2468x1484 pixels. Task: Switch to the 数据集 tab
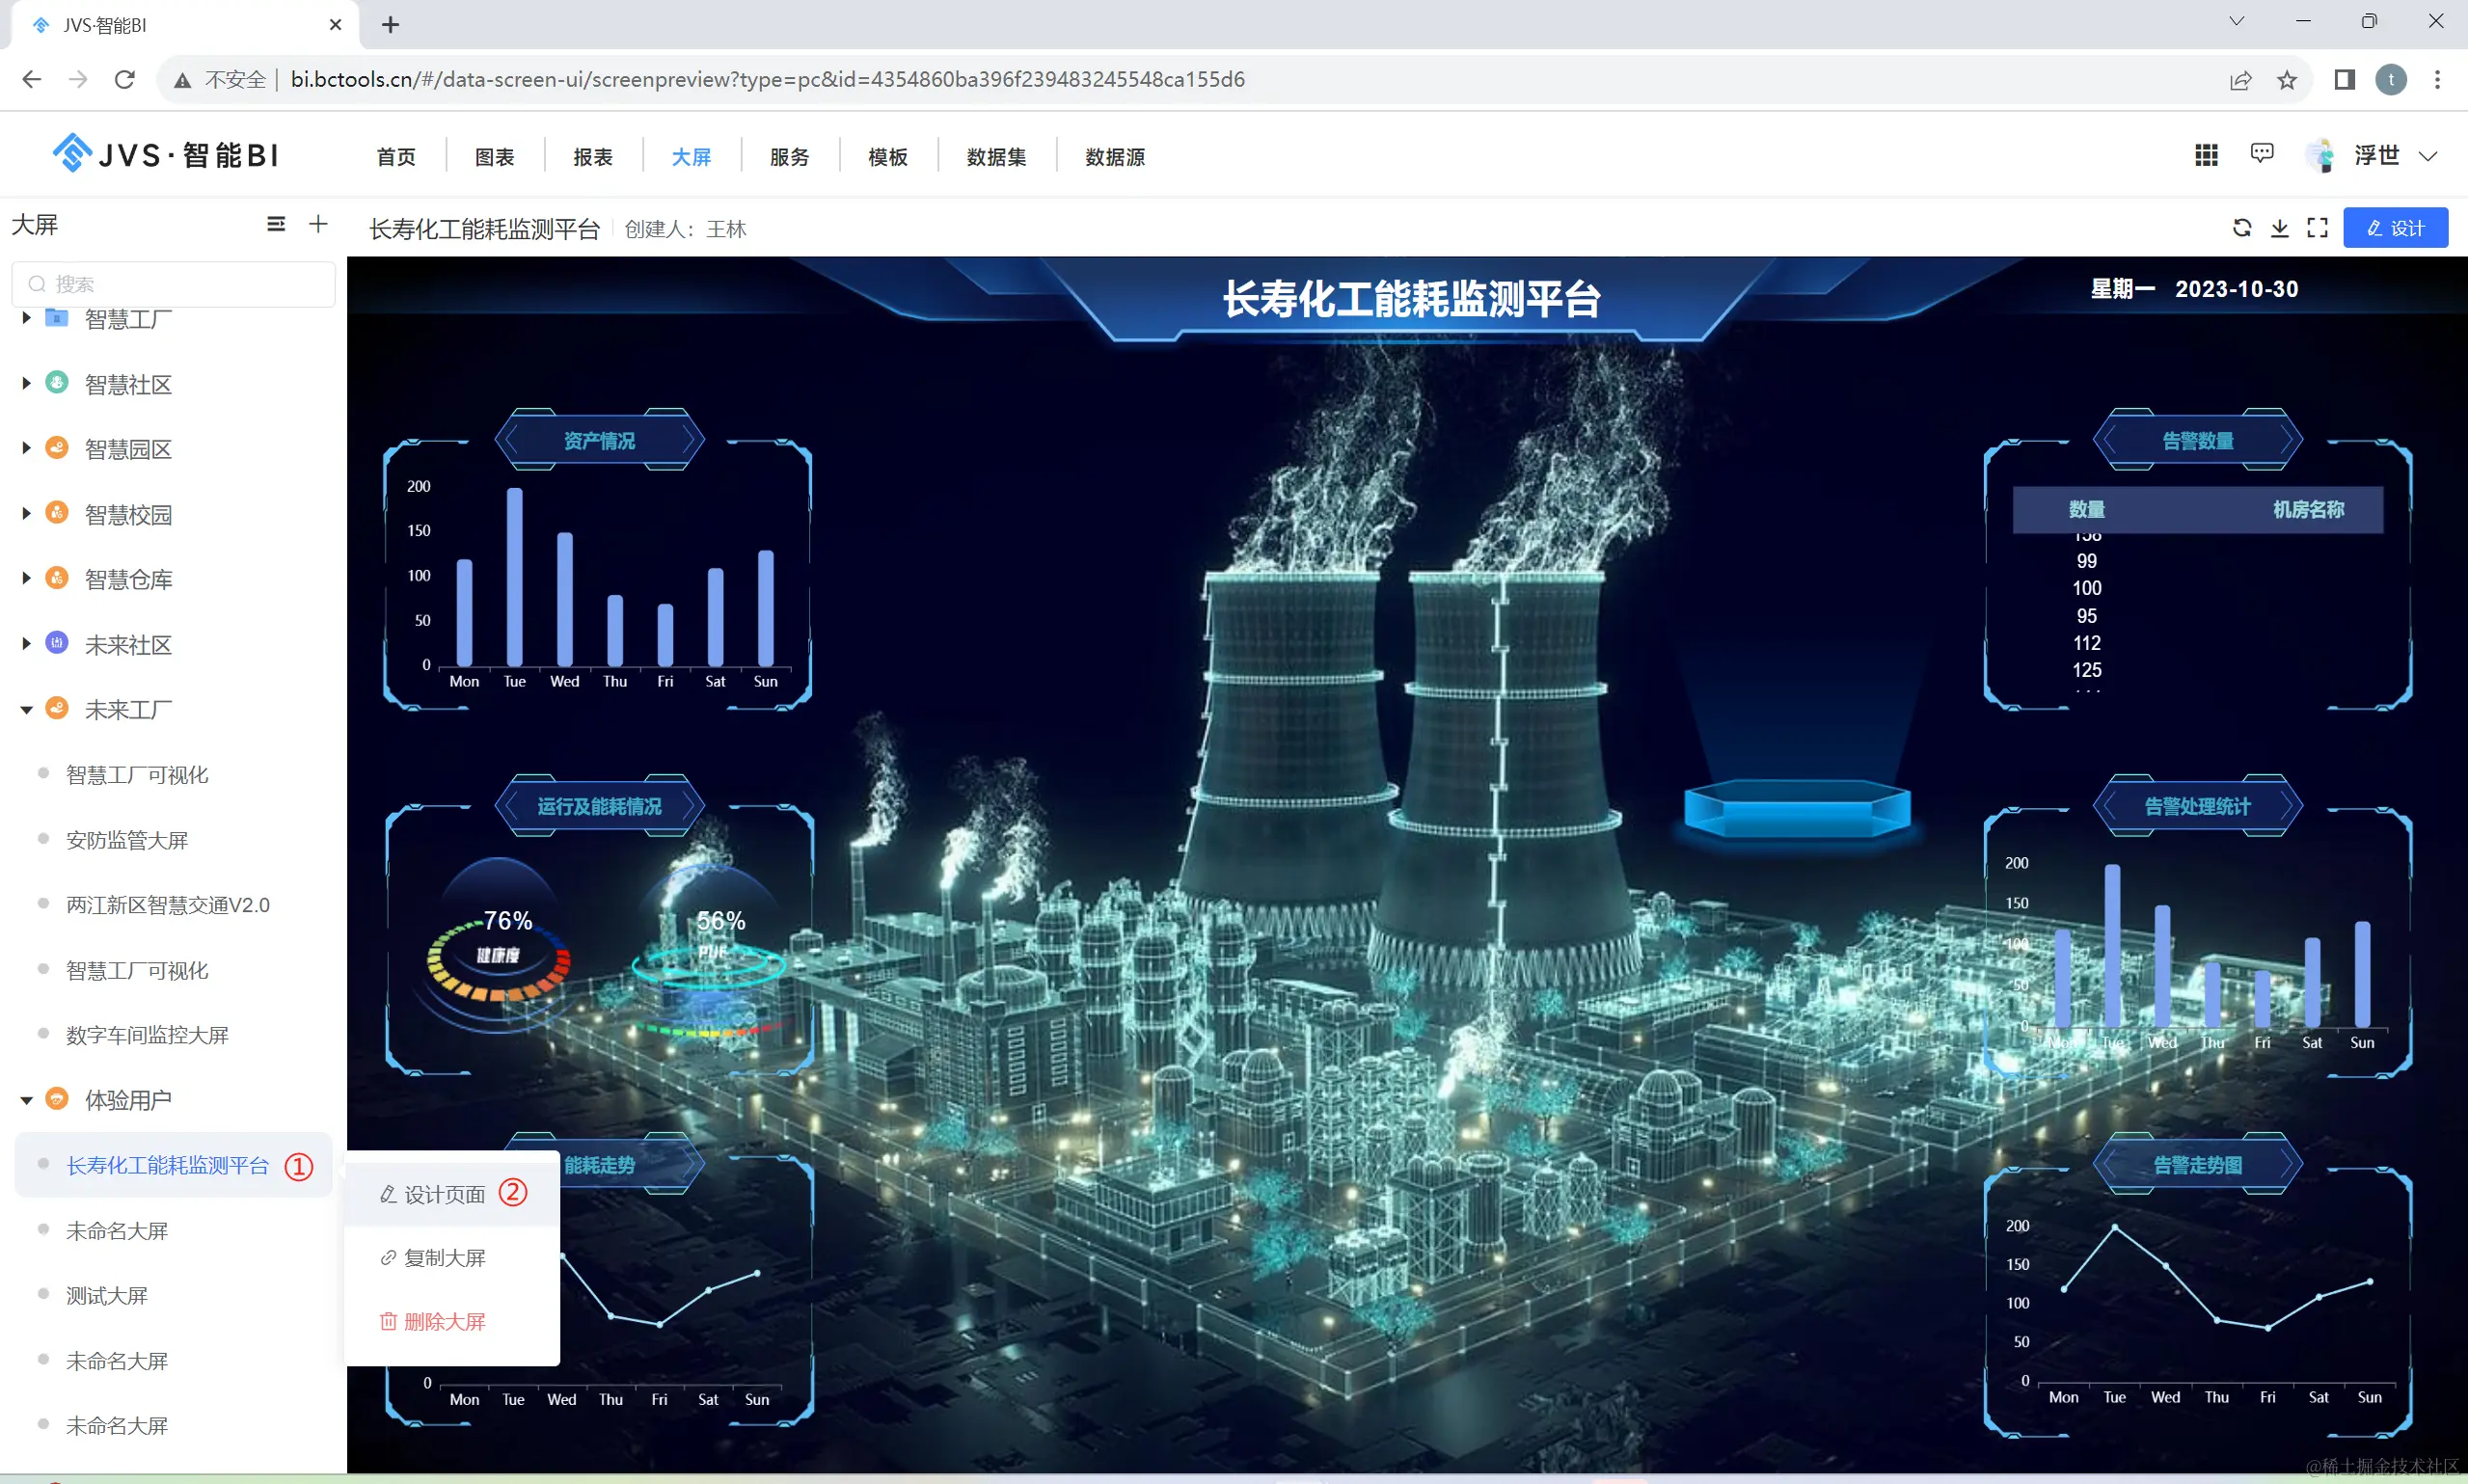point(996,157)
